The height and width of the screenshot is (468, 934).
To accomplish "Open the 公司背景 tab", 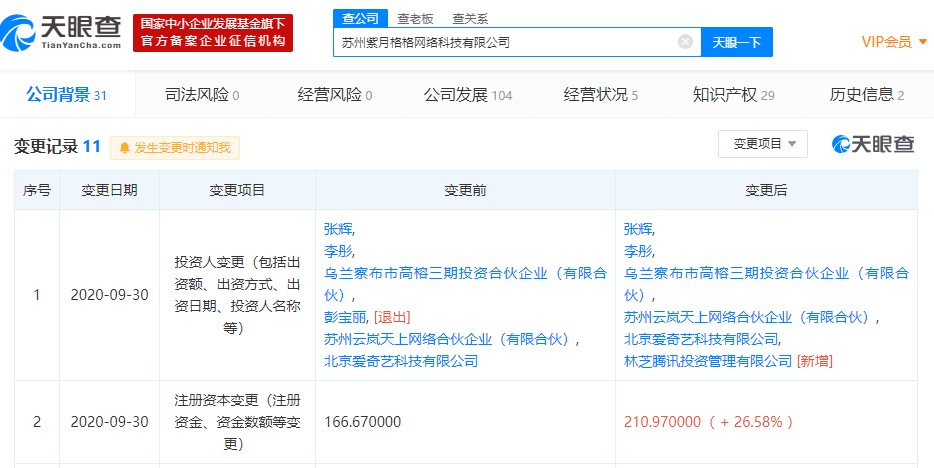I will tap(66, 94).
